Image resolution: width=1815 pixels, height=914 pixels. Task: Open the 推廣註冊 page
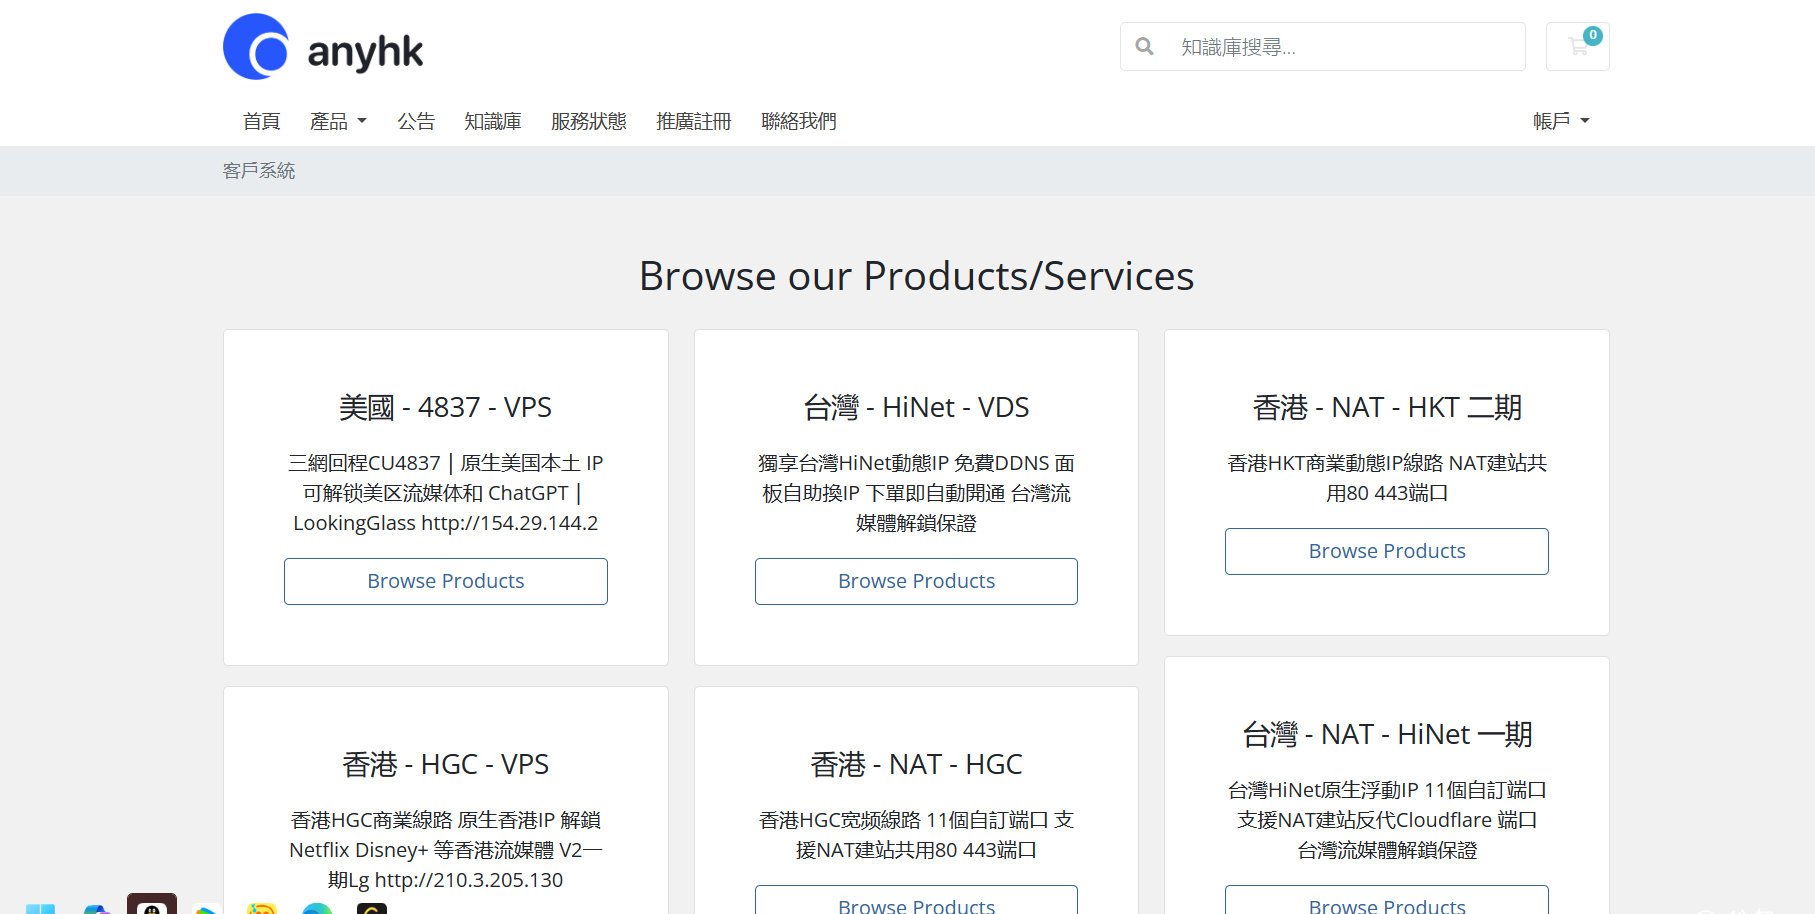click(x=693, y=121)
